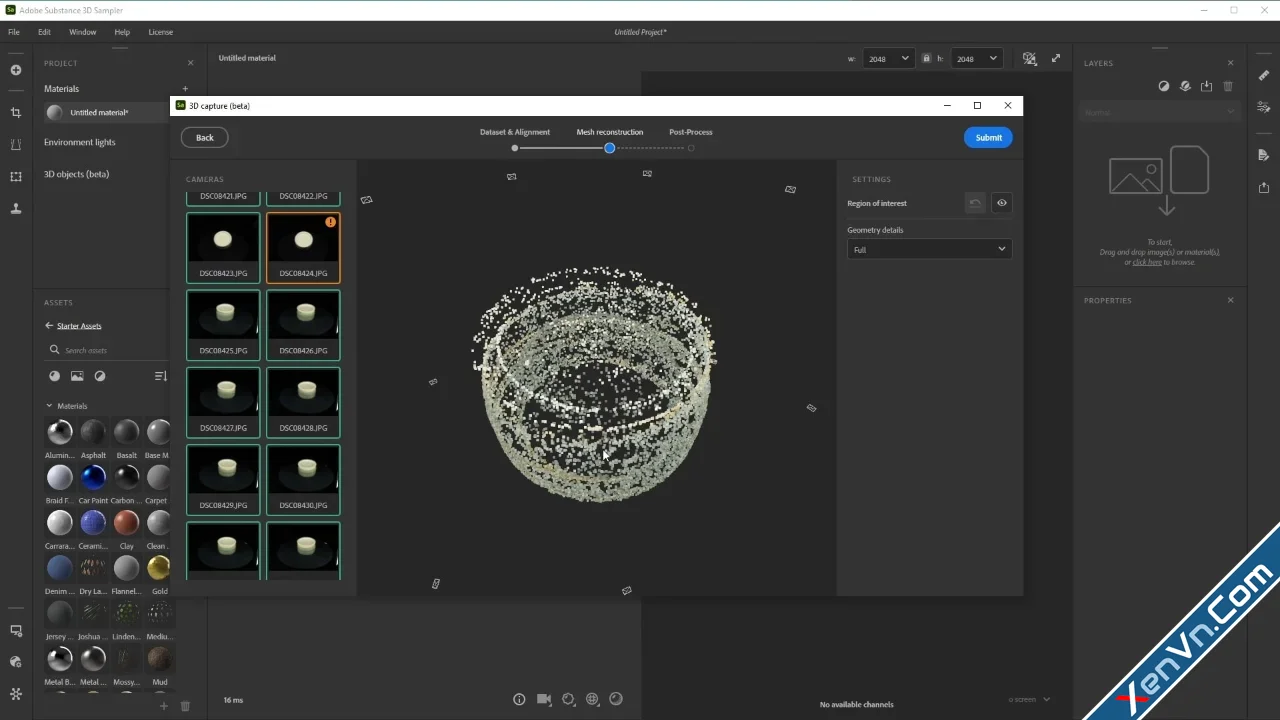Click the last progress step dot for Post-Process
The image size is (1280, 720).
point(691,148)
